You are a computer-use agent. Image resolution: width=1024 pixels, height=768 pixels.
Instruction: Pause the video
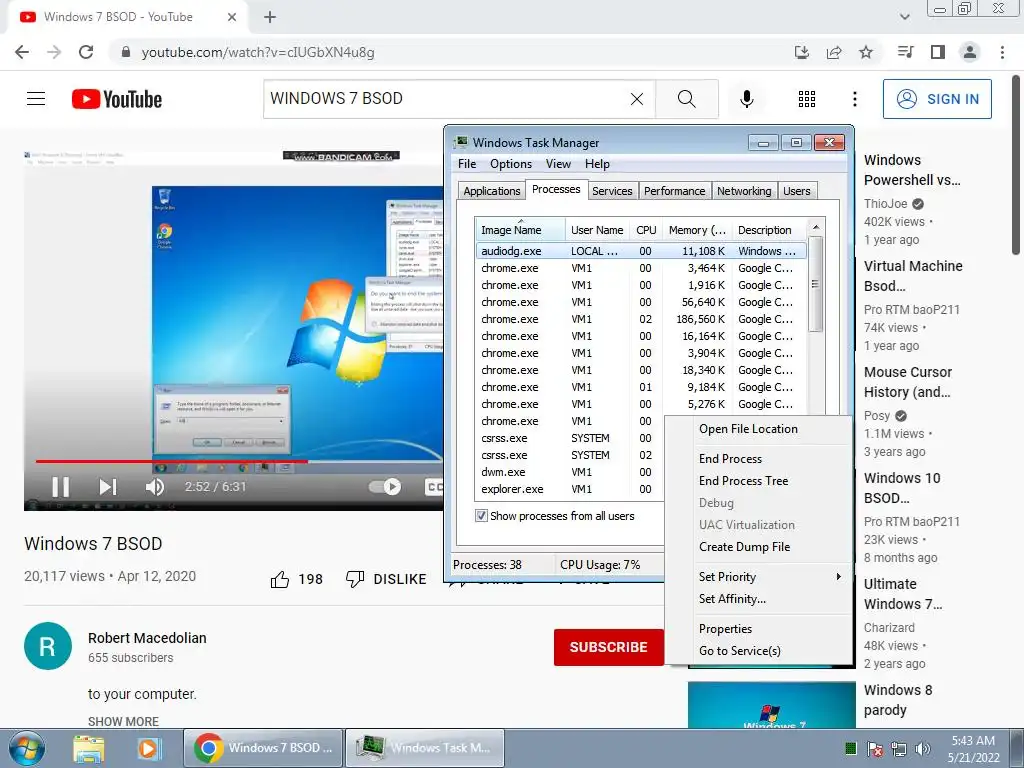click(61, 487)
